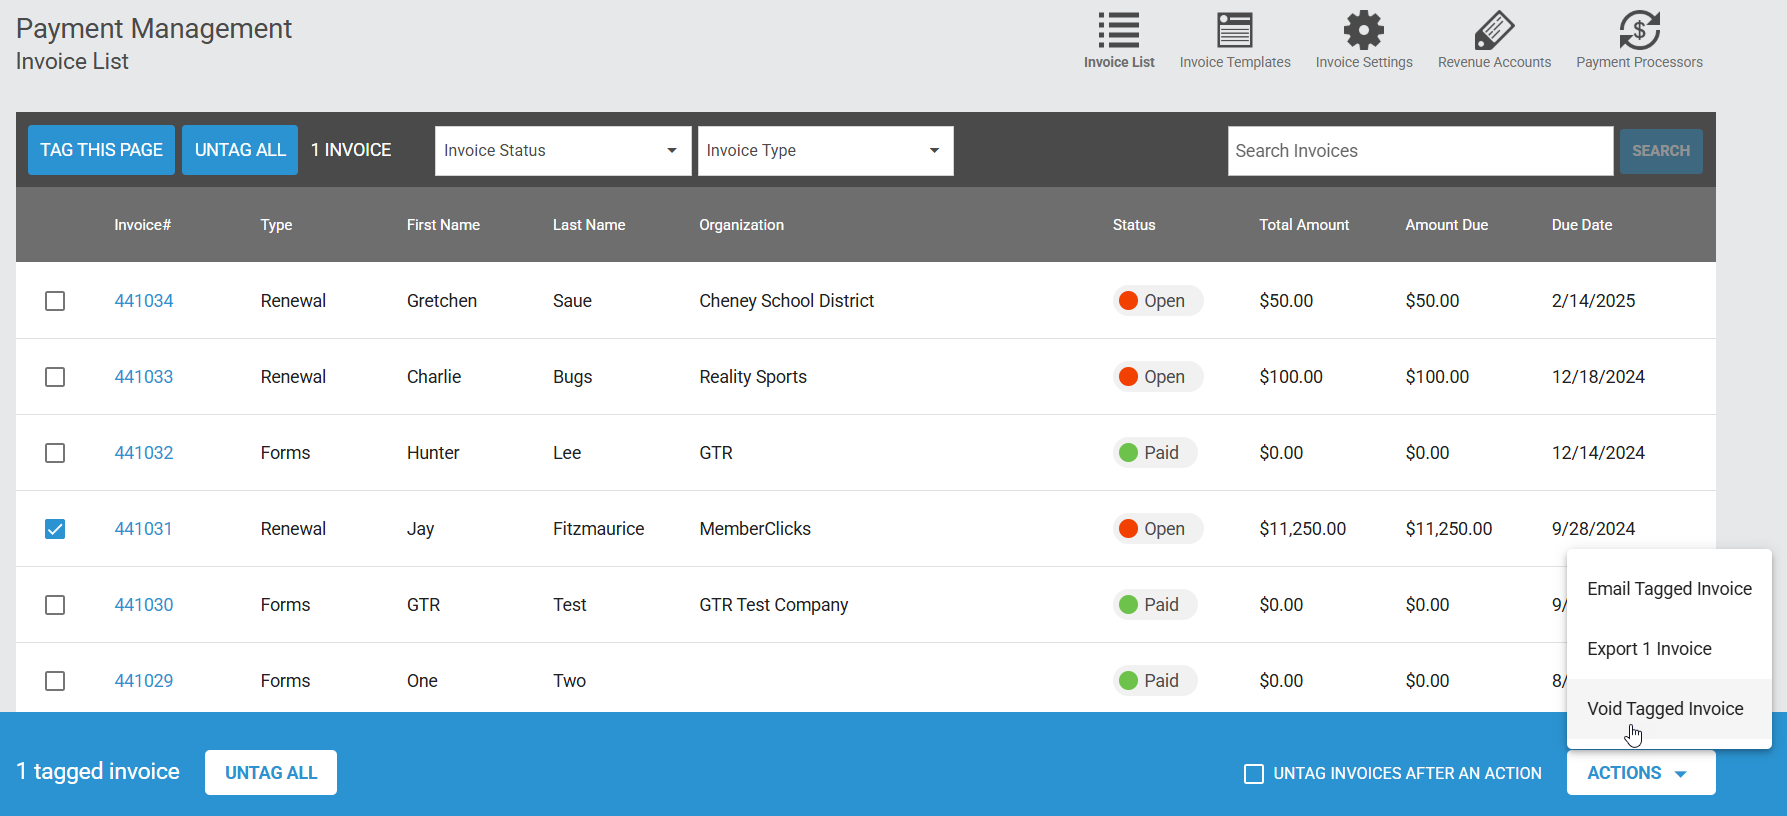The height and width of the screenshot is (816, 1787).
Task: Untick the checked box for invoice 441031
Action: coord(55,529)
